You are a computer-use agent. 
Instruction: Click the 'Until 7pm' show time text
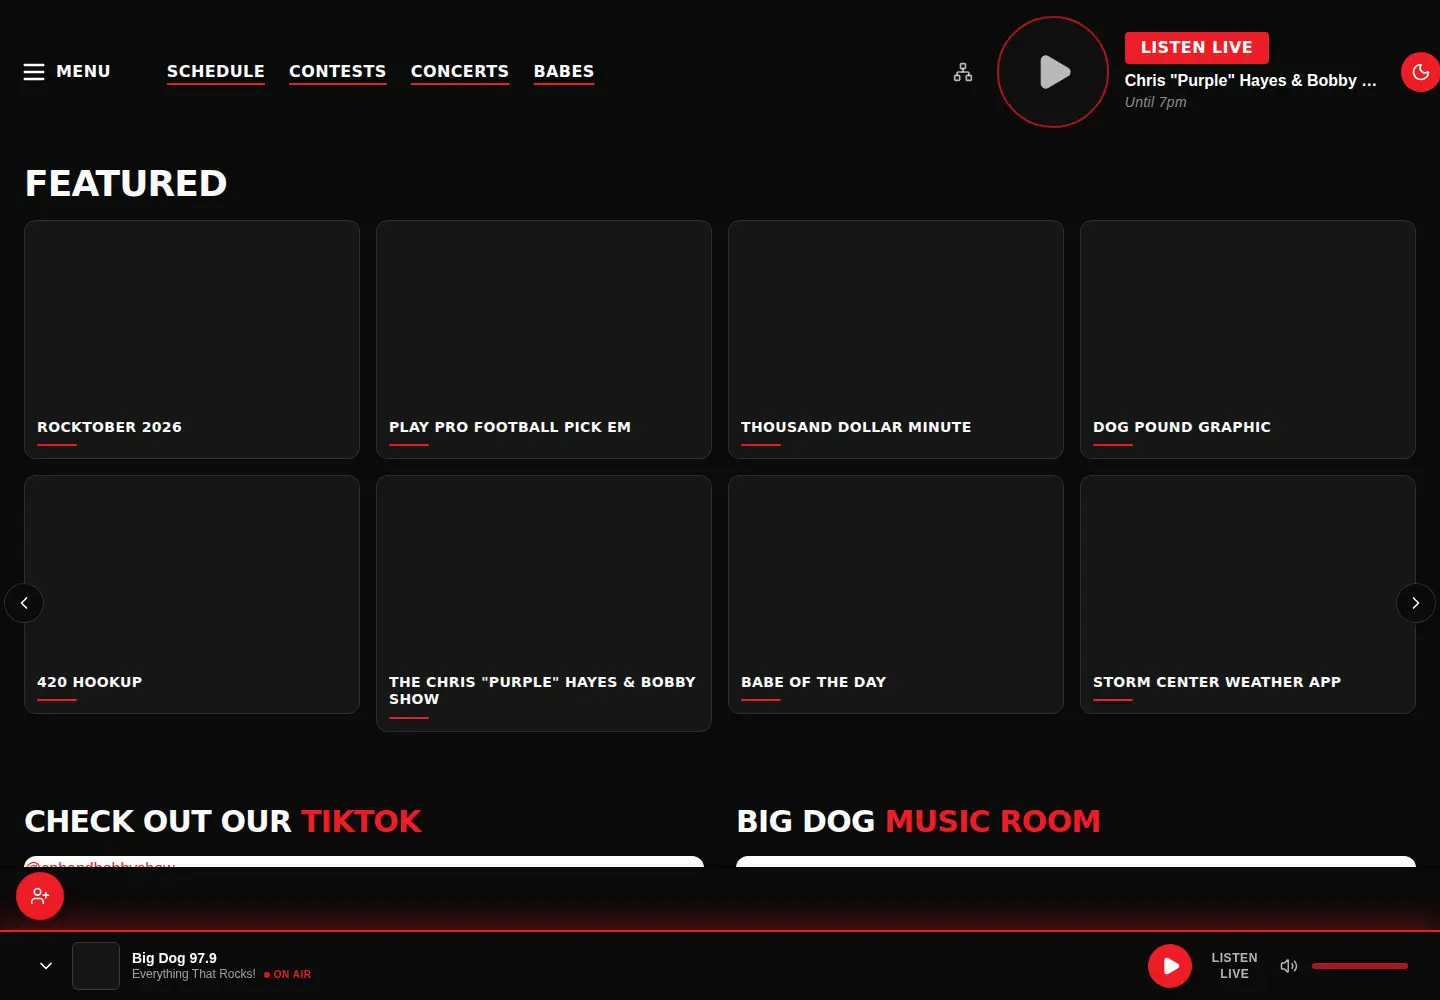click(x=1156, y=102)
